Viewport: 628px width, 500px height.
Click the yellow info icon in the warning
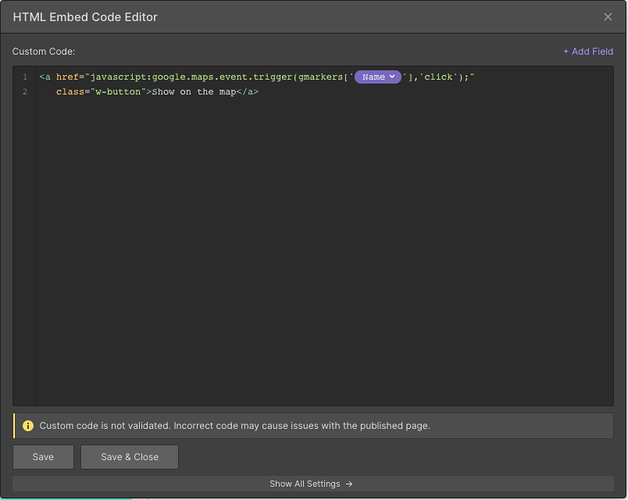[x=28, y=425]
